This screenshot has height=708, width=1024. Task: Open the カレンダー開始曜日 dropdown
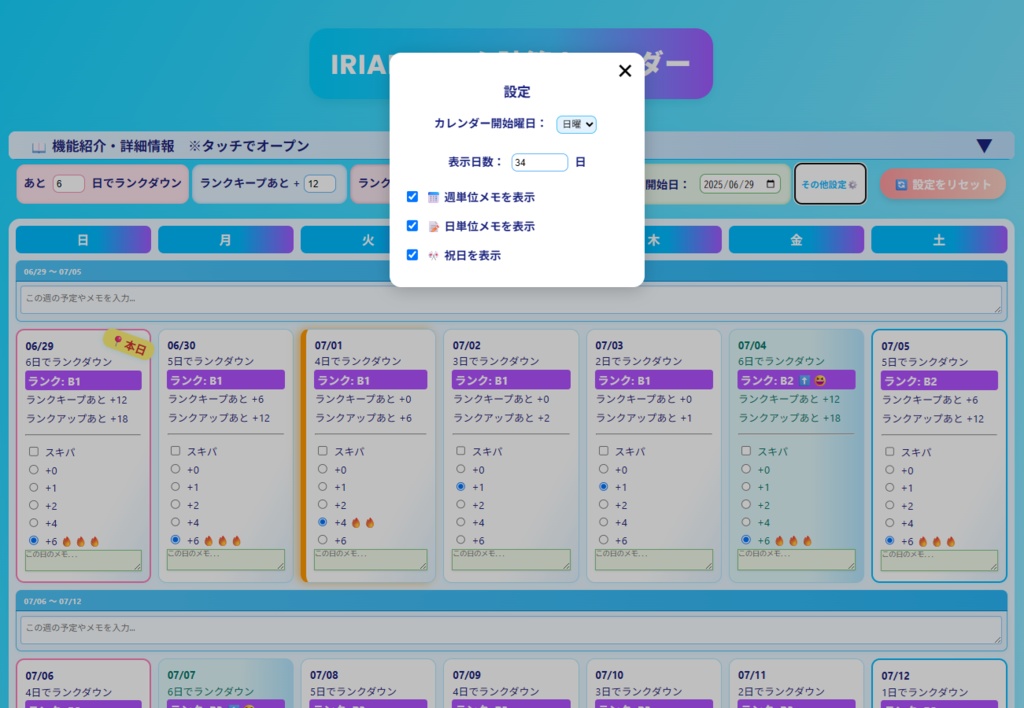pyautogui.click(x=576, y=124)
